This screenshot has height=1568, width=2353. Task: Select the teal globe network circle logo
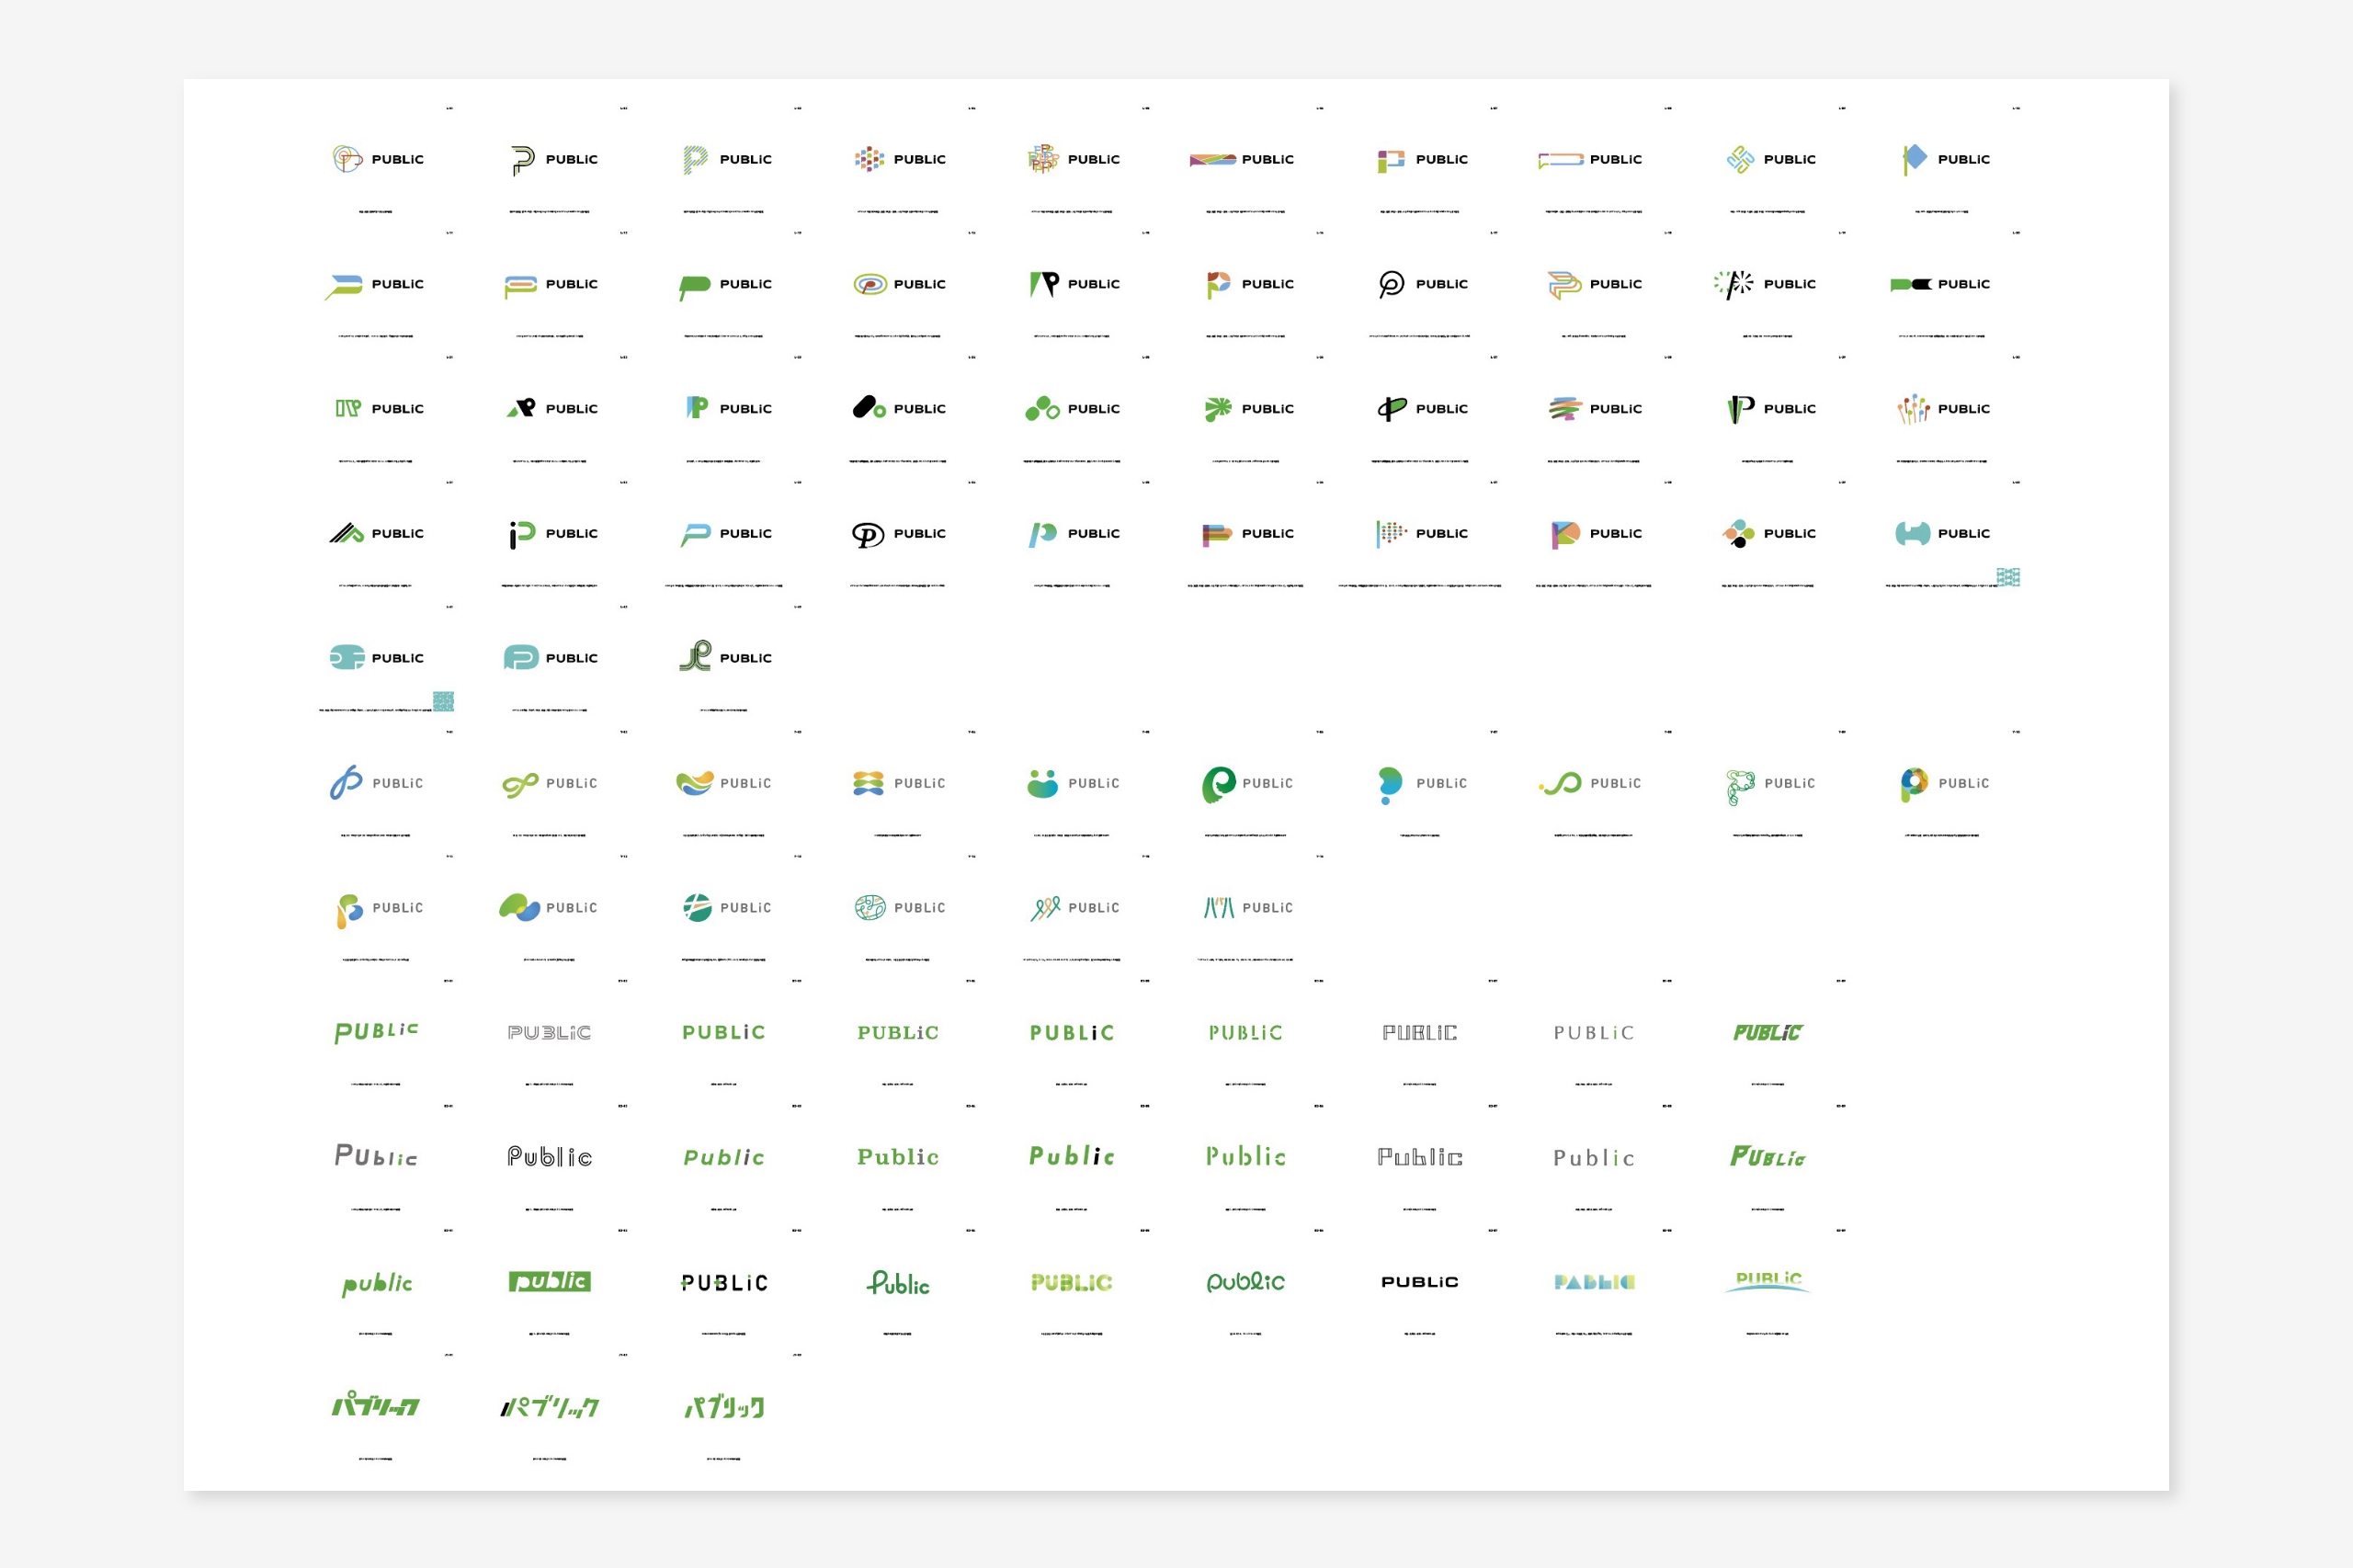coord(869,907)
